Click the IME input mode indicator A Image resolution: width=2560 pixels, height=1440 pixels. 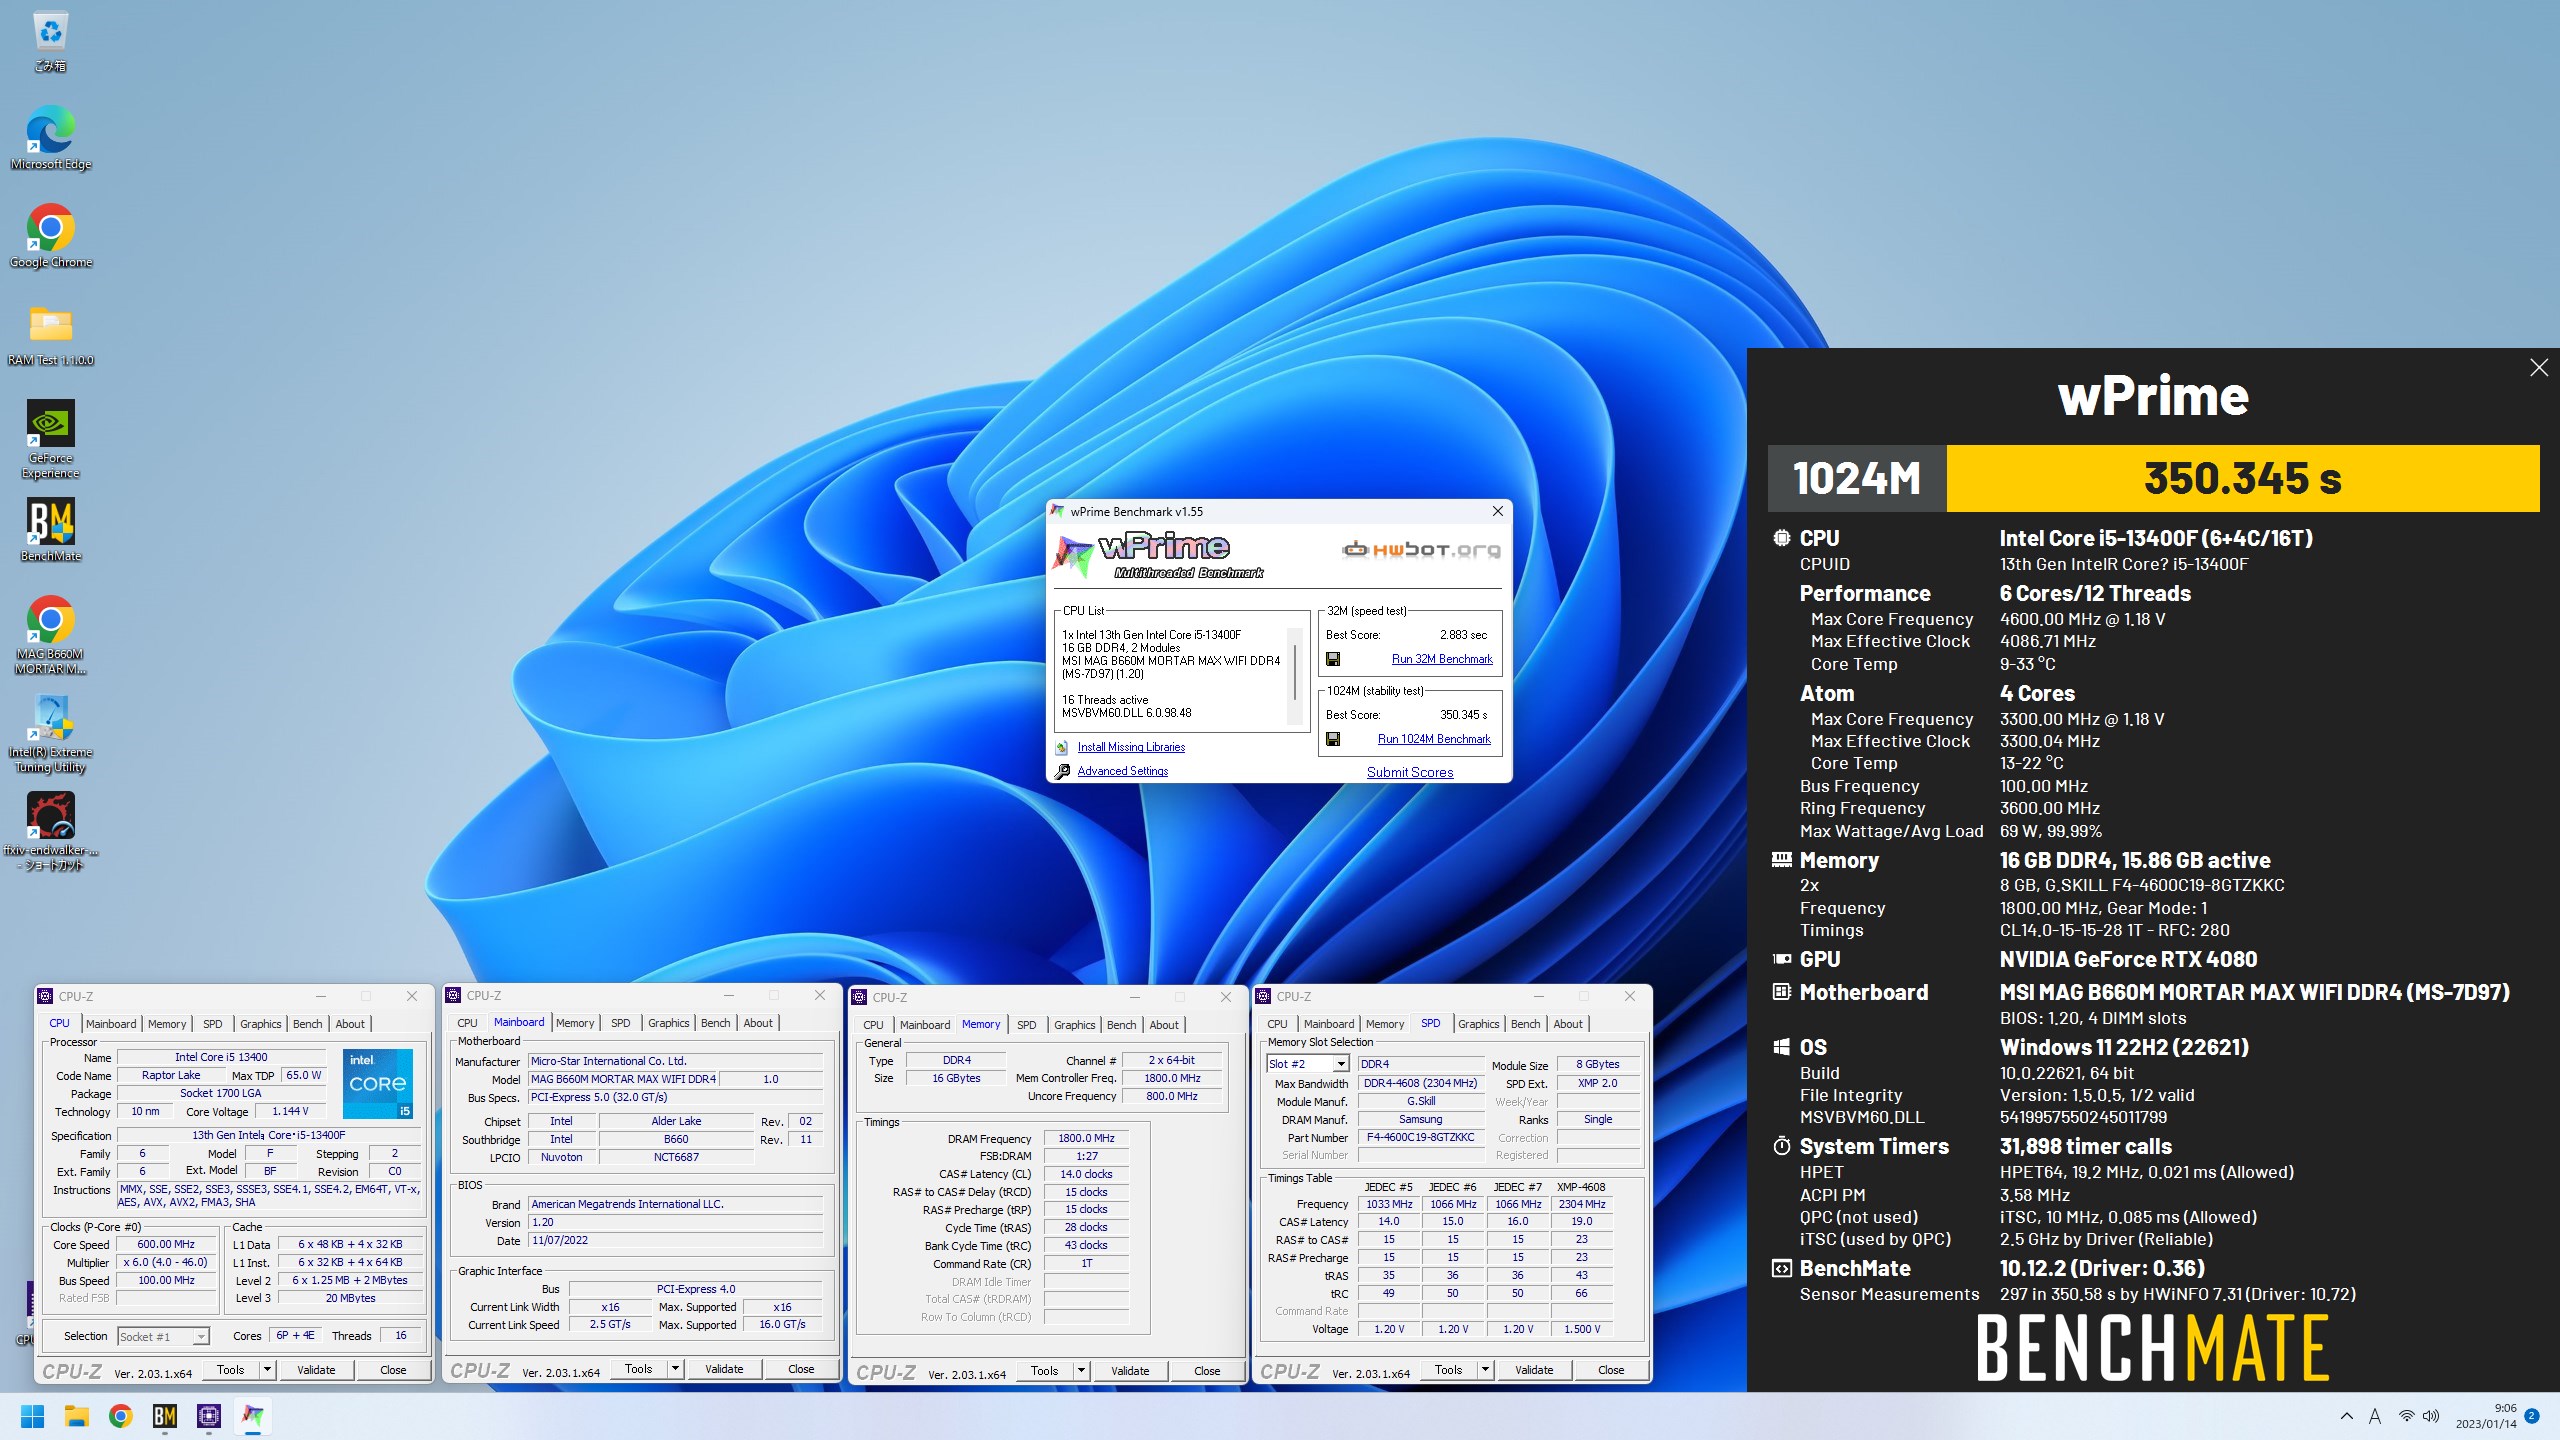tap(2375, 1416)
